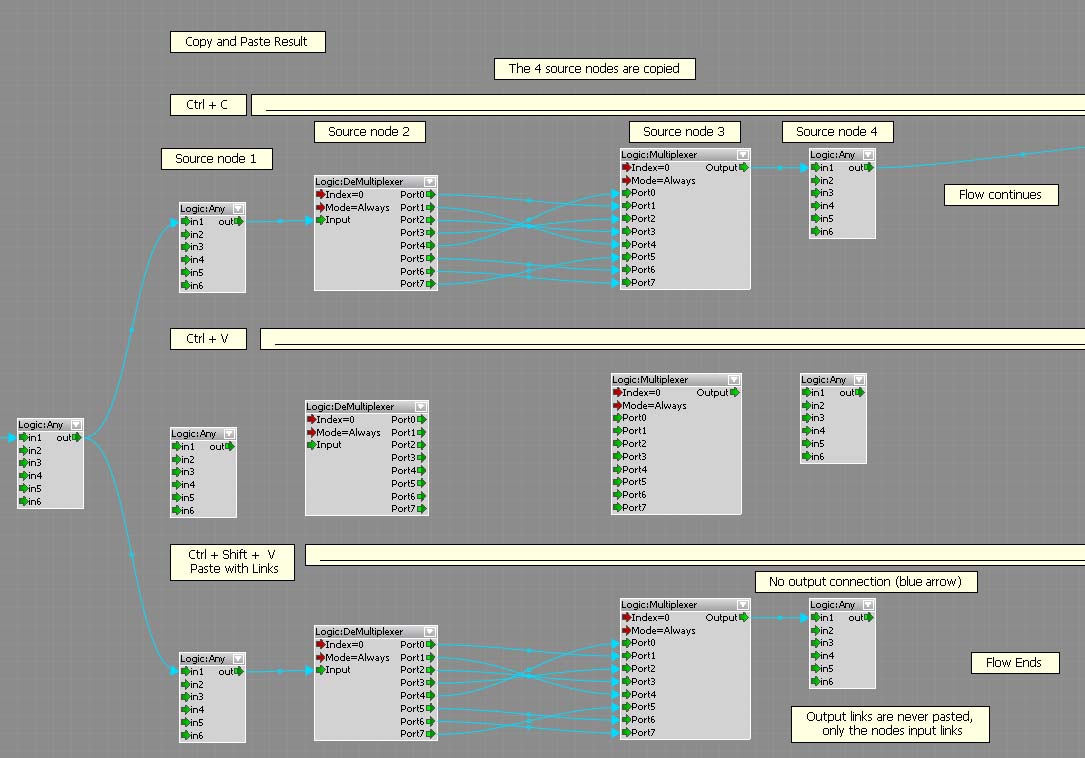Select the 'Source node 2' comment label
1085x758 pixels.
370,132
